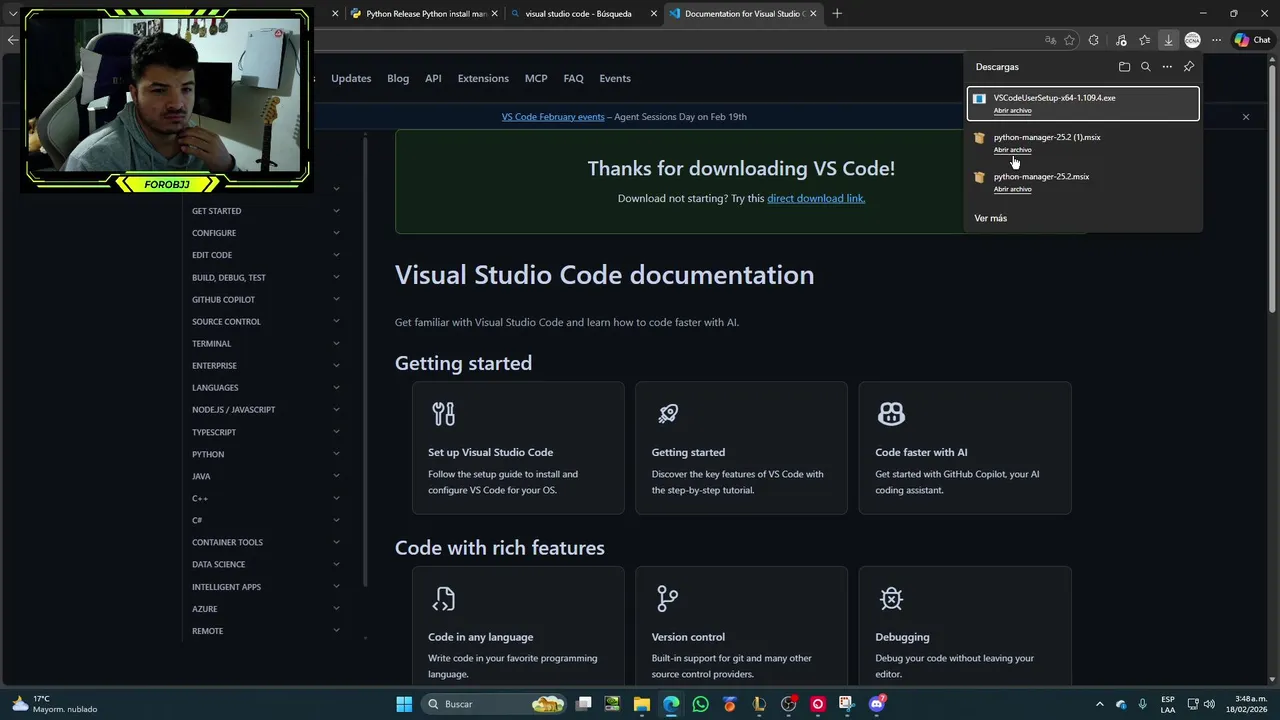Screen dimensions: 1280x720
Task: Open Discord from taskbar
Action: [877, 704]
